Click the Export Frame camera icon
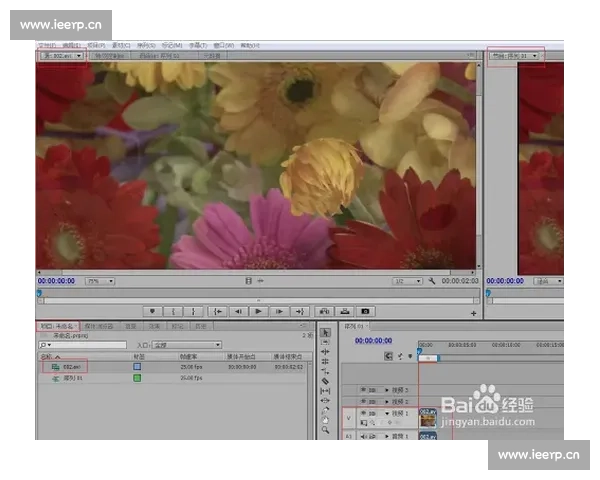The height and width of the screenshot is (480, 600). tap(366, 311)
